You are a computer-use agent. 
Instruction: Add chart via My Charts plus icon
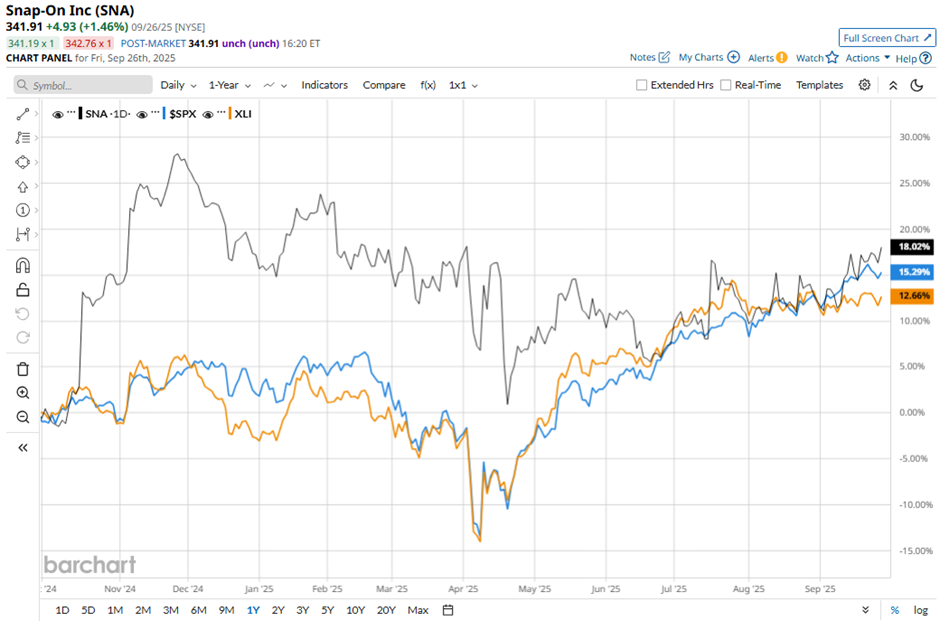[733, 57]
